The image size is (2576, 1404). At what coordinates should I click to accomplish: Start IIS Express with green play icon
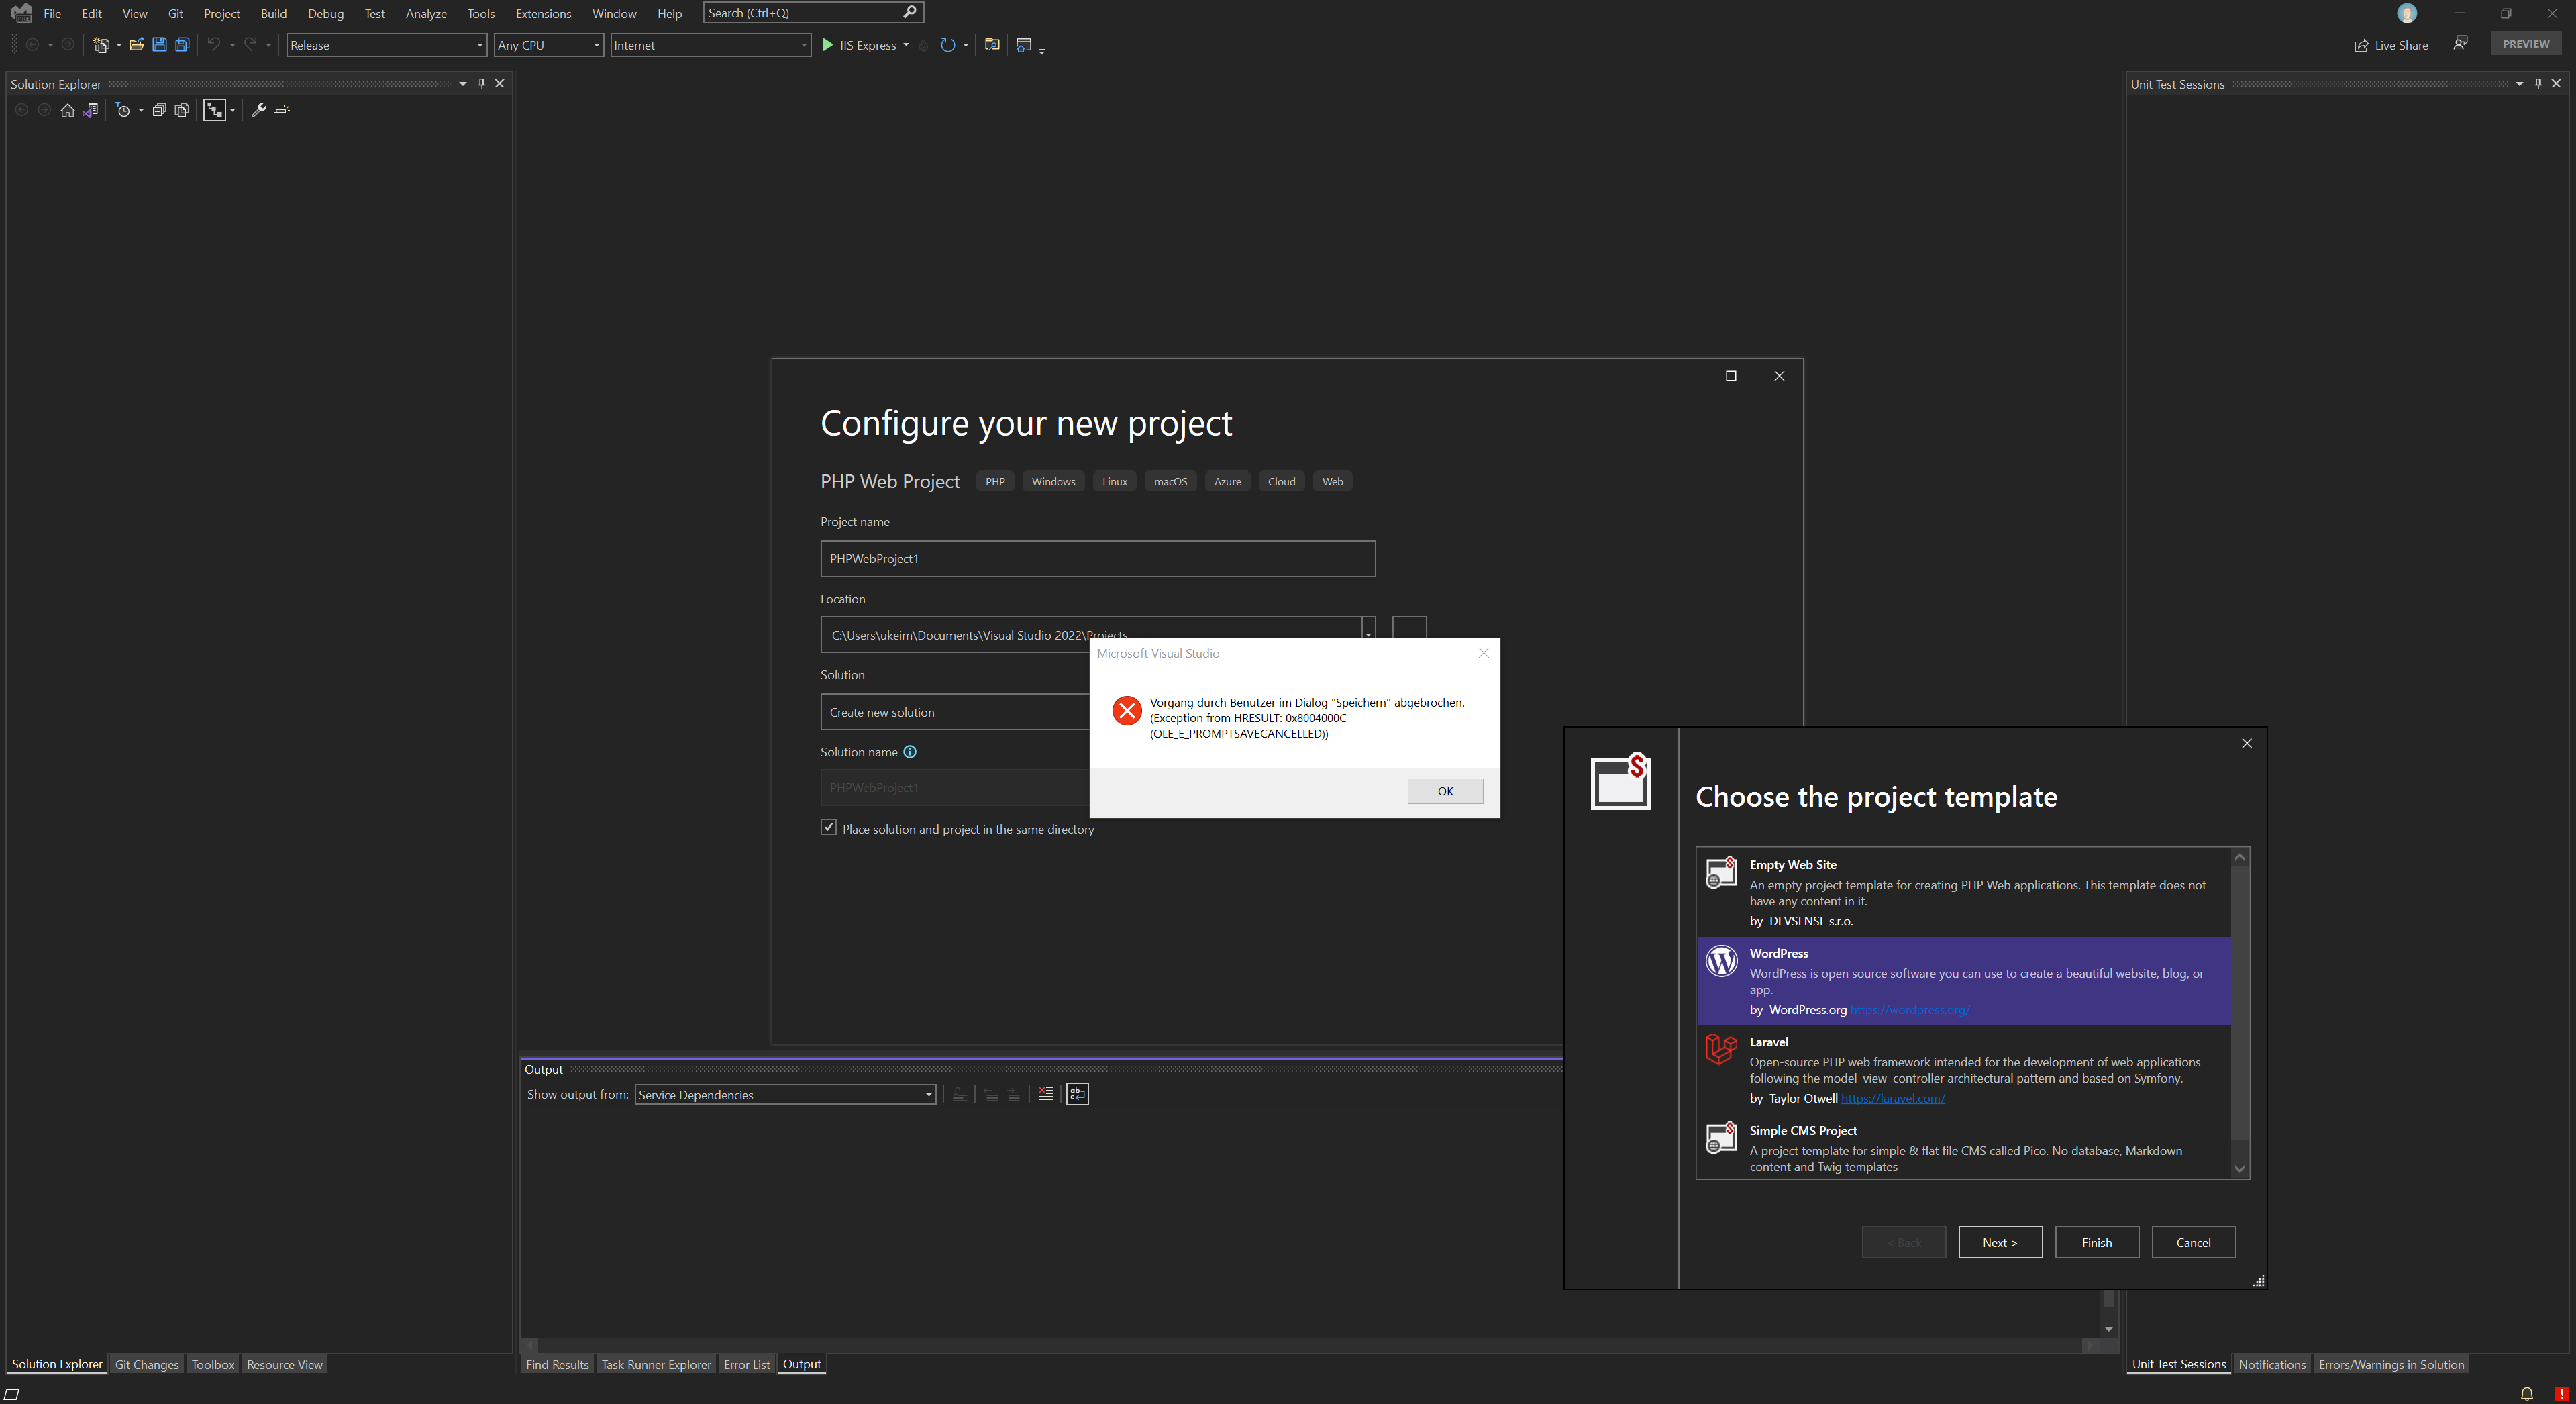[827, 45]
